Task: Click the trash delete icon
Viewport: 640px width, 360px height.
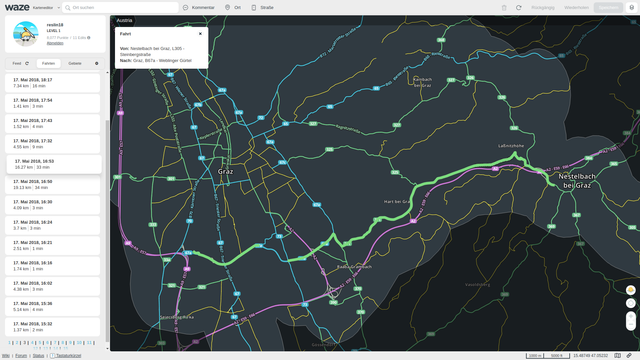Action: pos(504,8)
